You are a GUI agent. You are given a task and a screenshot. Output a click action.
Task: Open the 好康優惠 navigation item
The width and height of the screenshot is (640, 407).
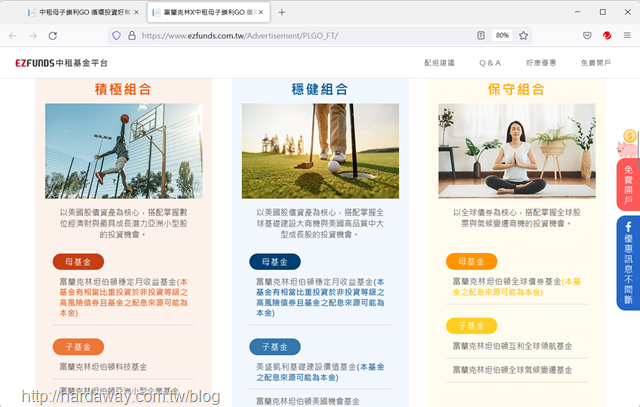pos(541,63)
